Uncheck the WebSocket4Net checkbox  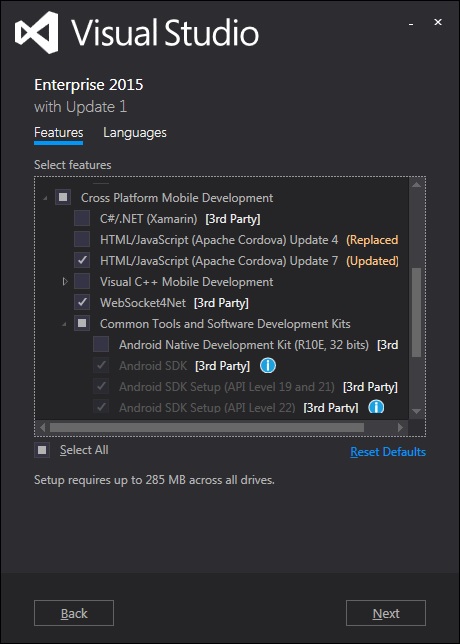point(82,303)
